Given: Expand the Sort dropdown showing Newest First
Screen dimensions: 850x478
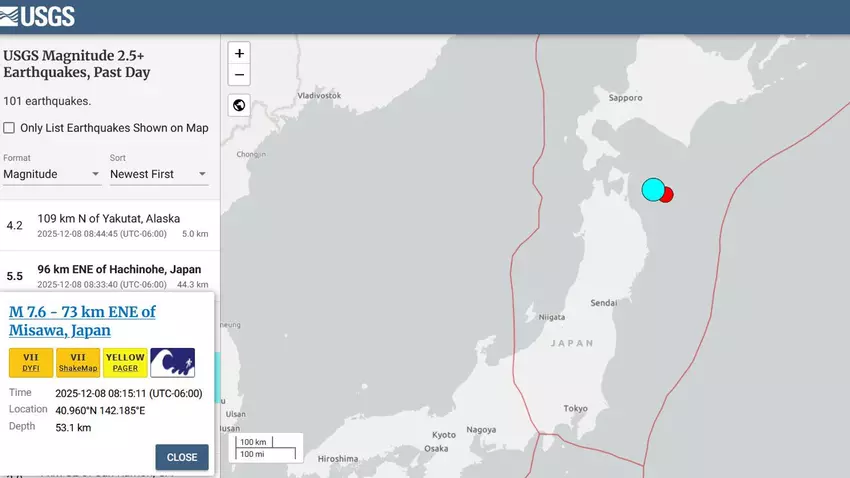Looking at the screenshot, I should [x=158, y=174].
